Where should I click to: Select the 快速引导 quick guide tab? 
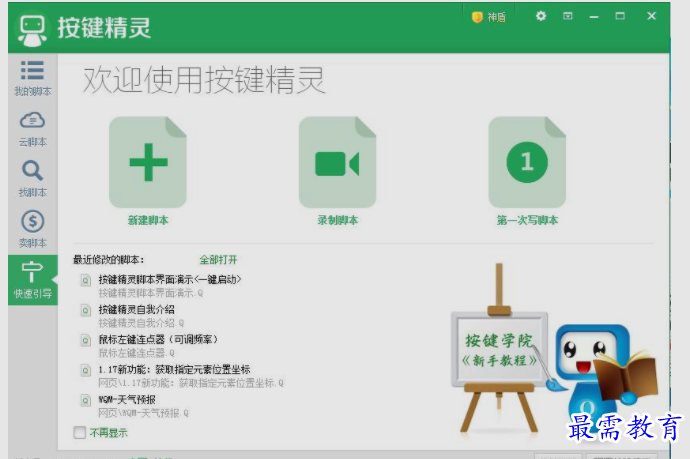(33, 280)
